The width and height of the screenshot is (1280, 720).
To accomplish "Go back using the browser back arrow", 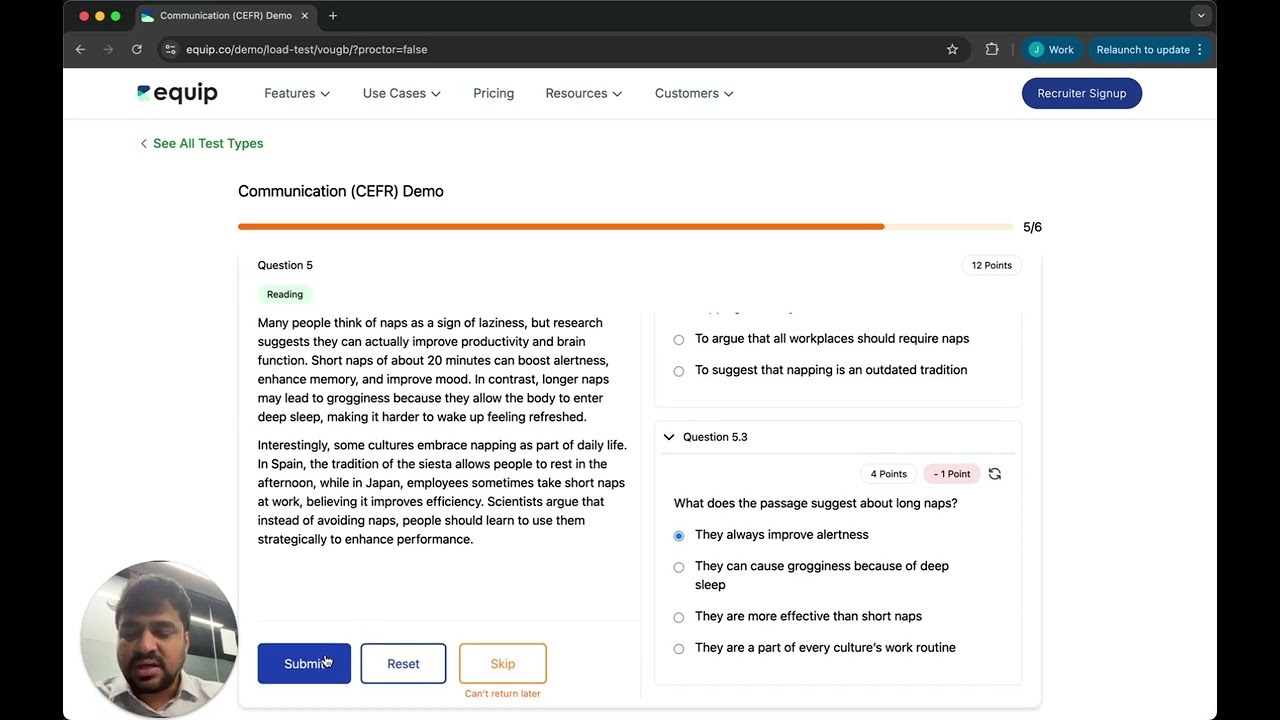I will (81, 49).
